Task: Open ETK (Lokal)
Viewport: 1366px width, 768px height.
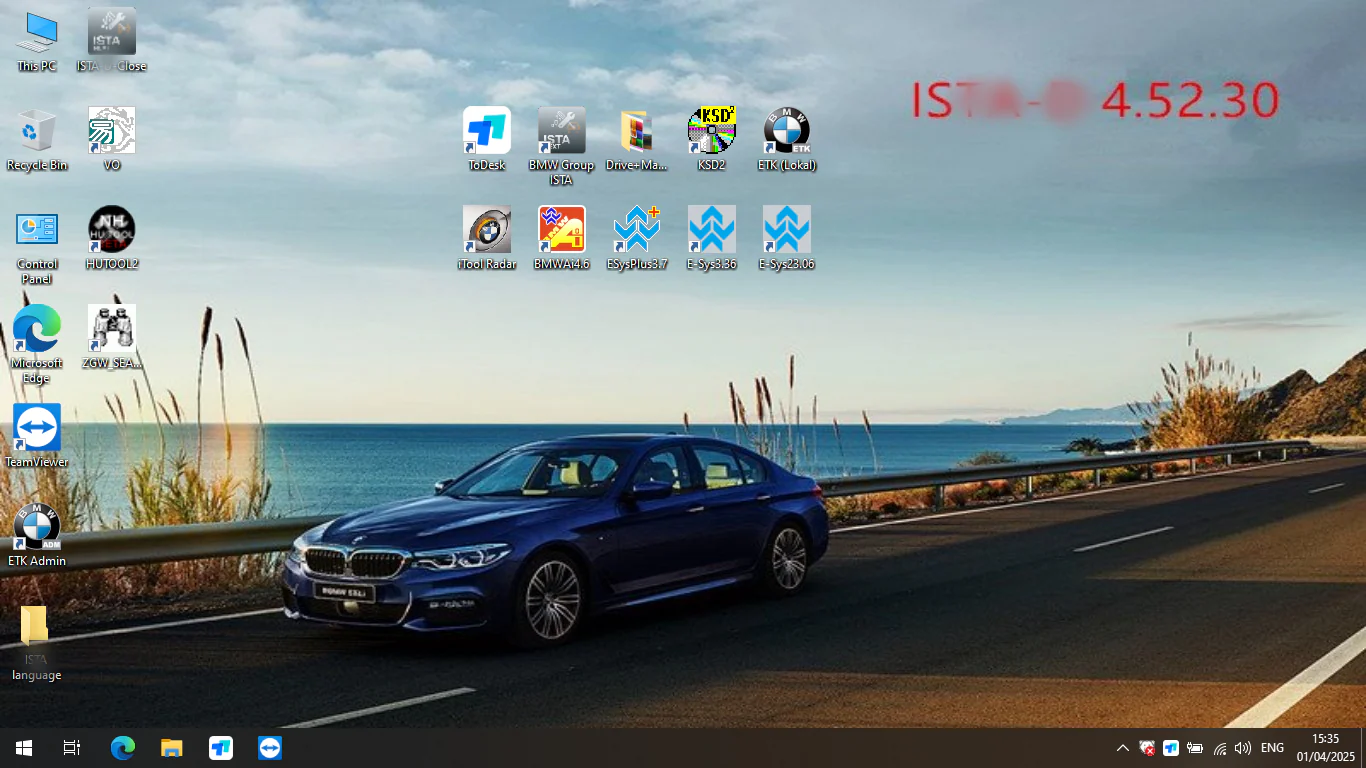Action: coord(787,130)
